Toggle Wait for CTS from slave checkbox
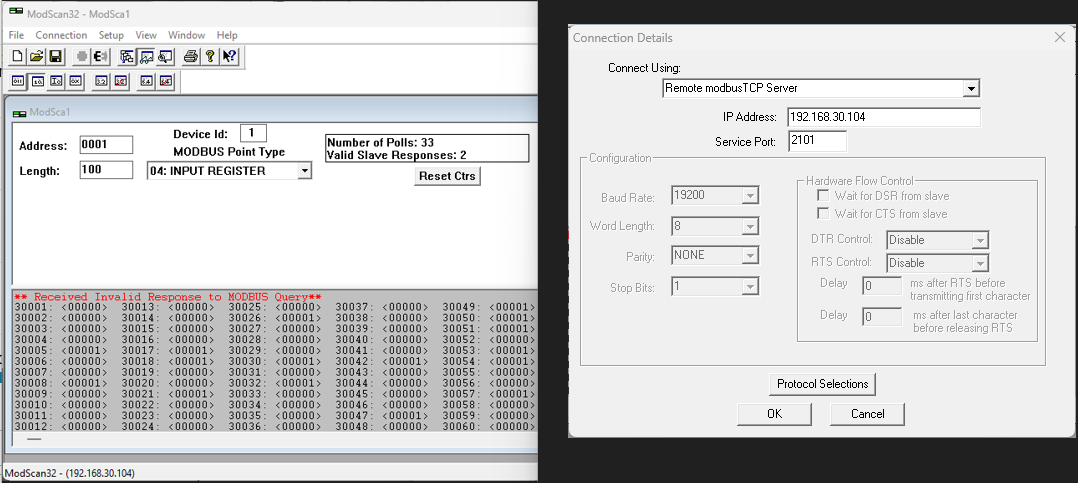The width and height of the screenshot is (1078, 483). point(823,214)
